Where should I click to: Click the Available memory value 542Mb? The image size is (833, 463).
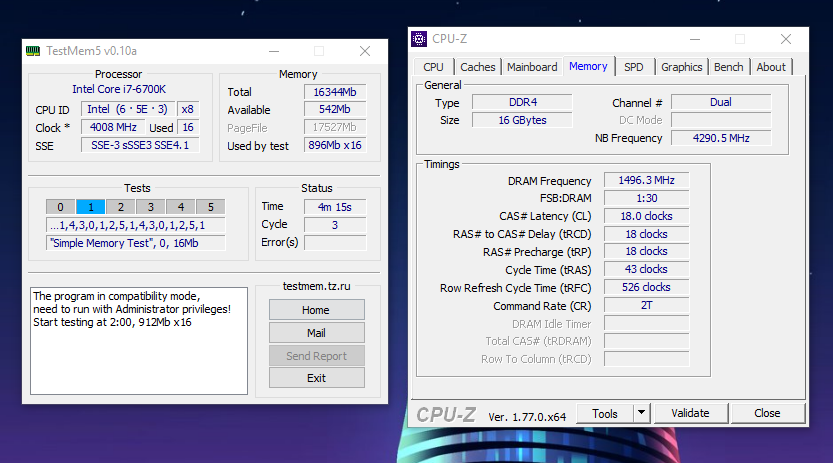tap(335, 109)
